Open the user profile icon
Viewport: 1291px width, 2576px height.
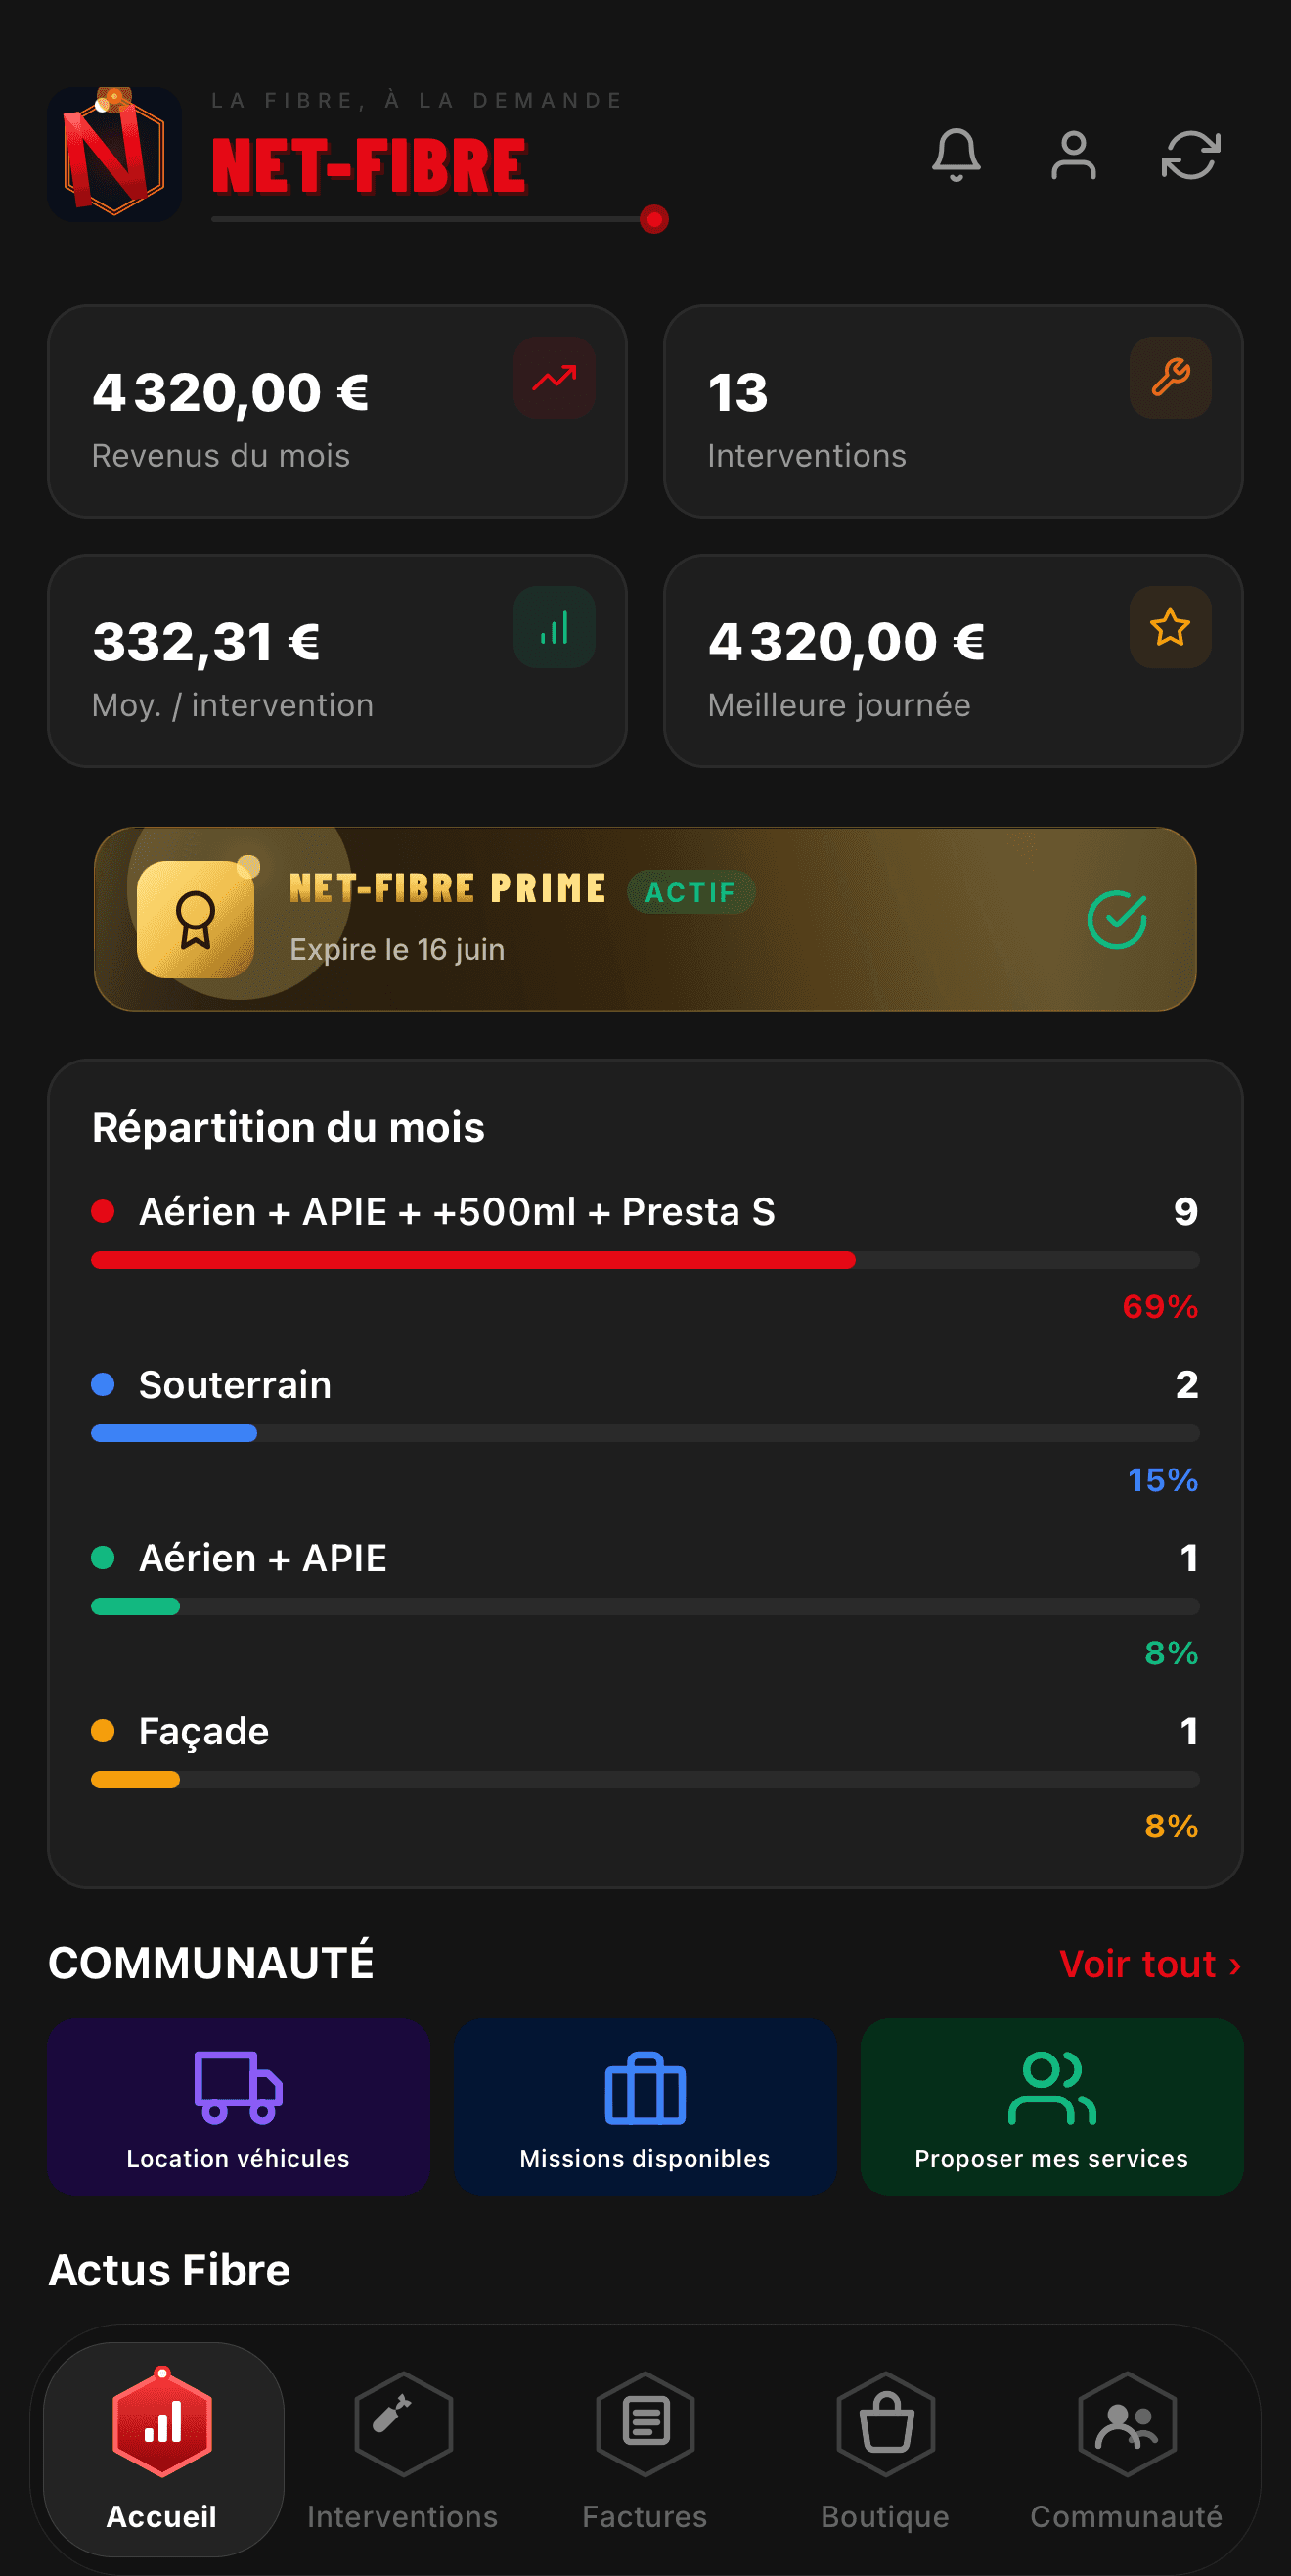1073,155
